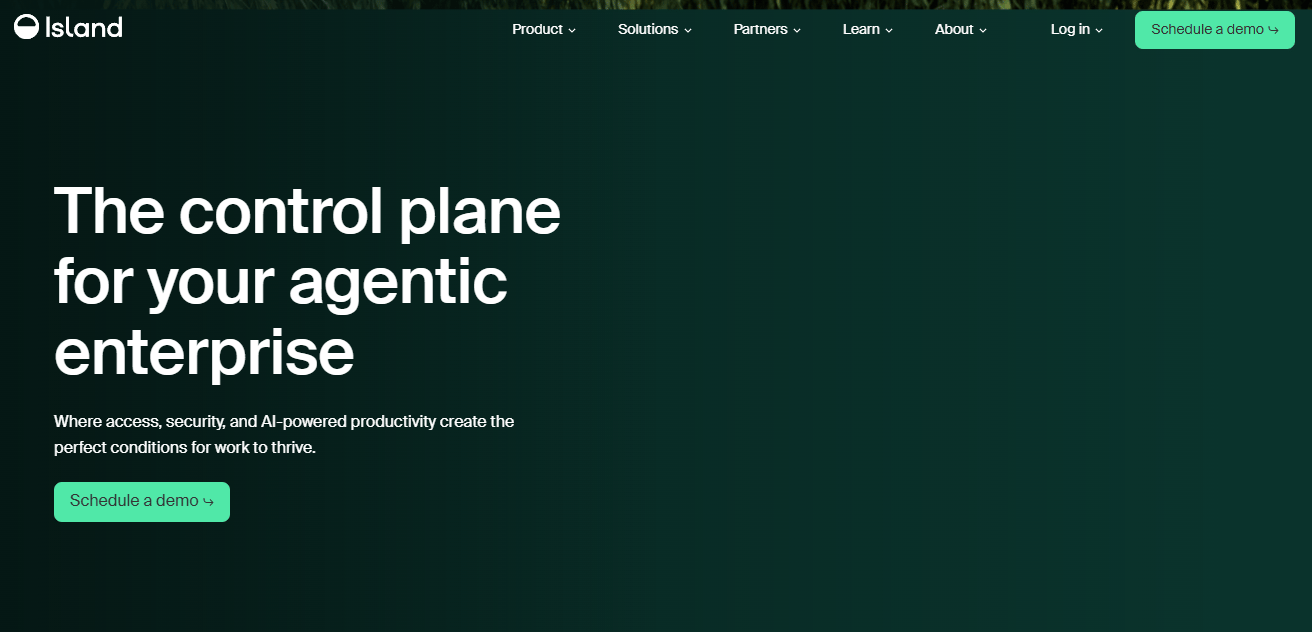Open the Partners menu
Screen dimensions: 1312x632
[767, 30]
